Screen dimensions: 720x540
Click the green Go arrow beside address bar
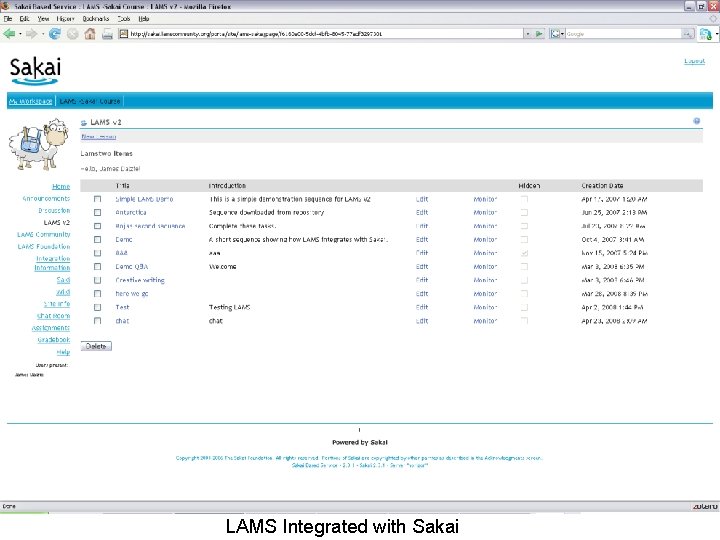(539, 34)
